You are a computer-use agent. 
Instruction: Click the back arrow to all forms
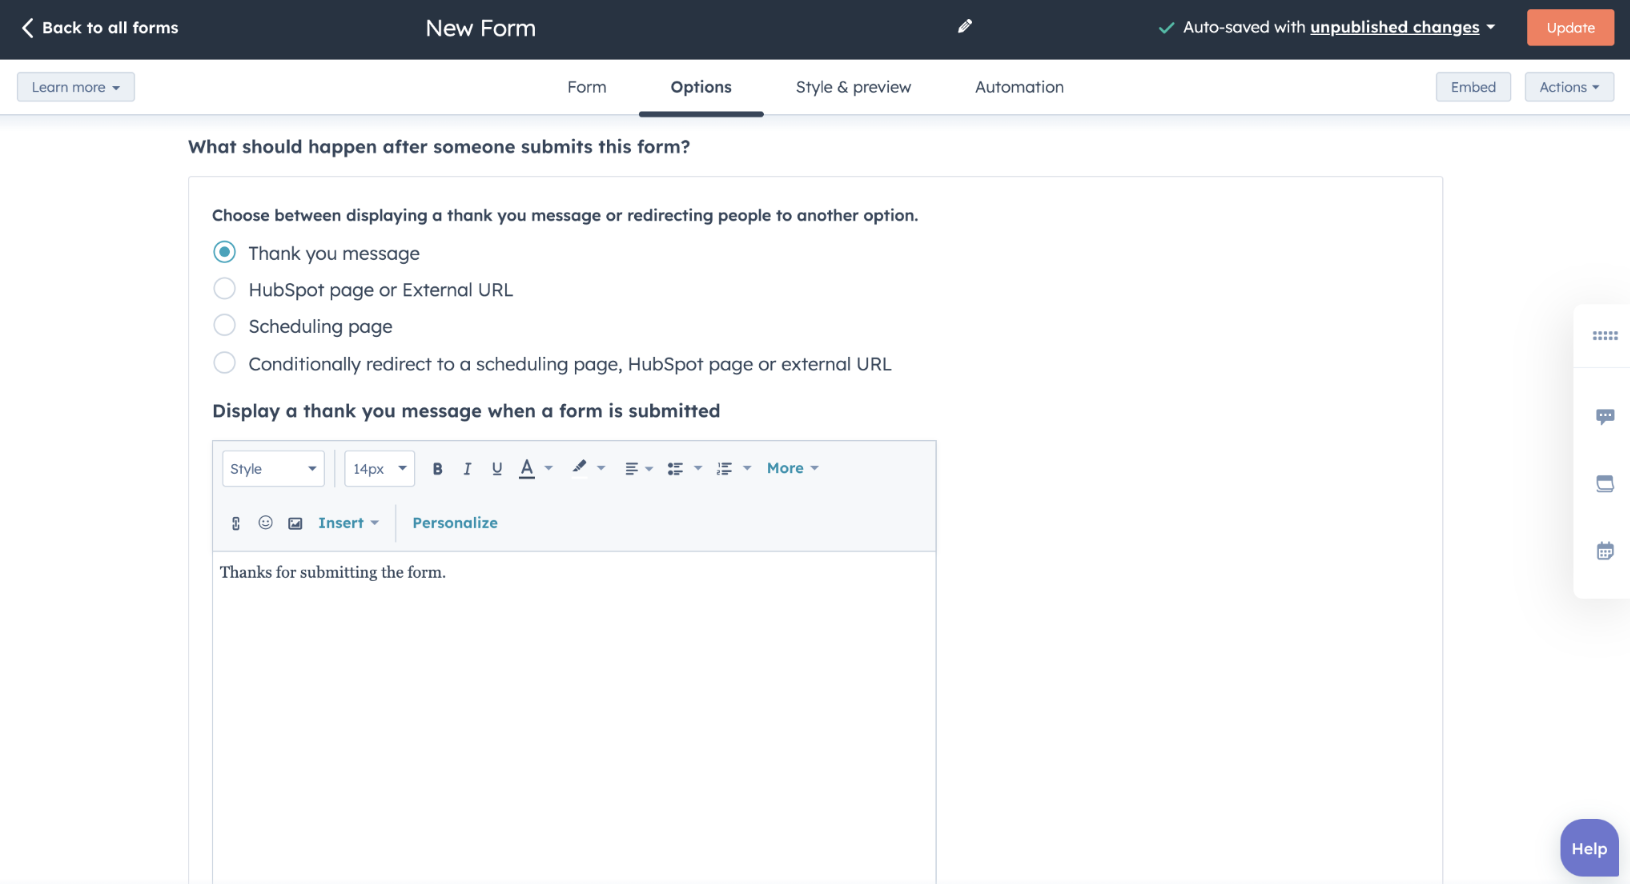[28, 28]
